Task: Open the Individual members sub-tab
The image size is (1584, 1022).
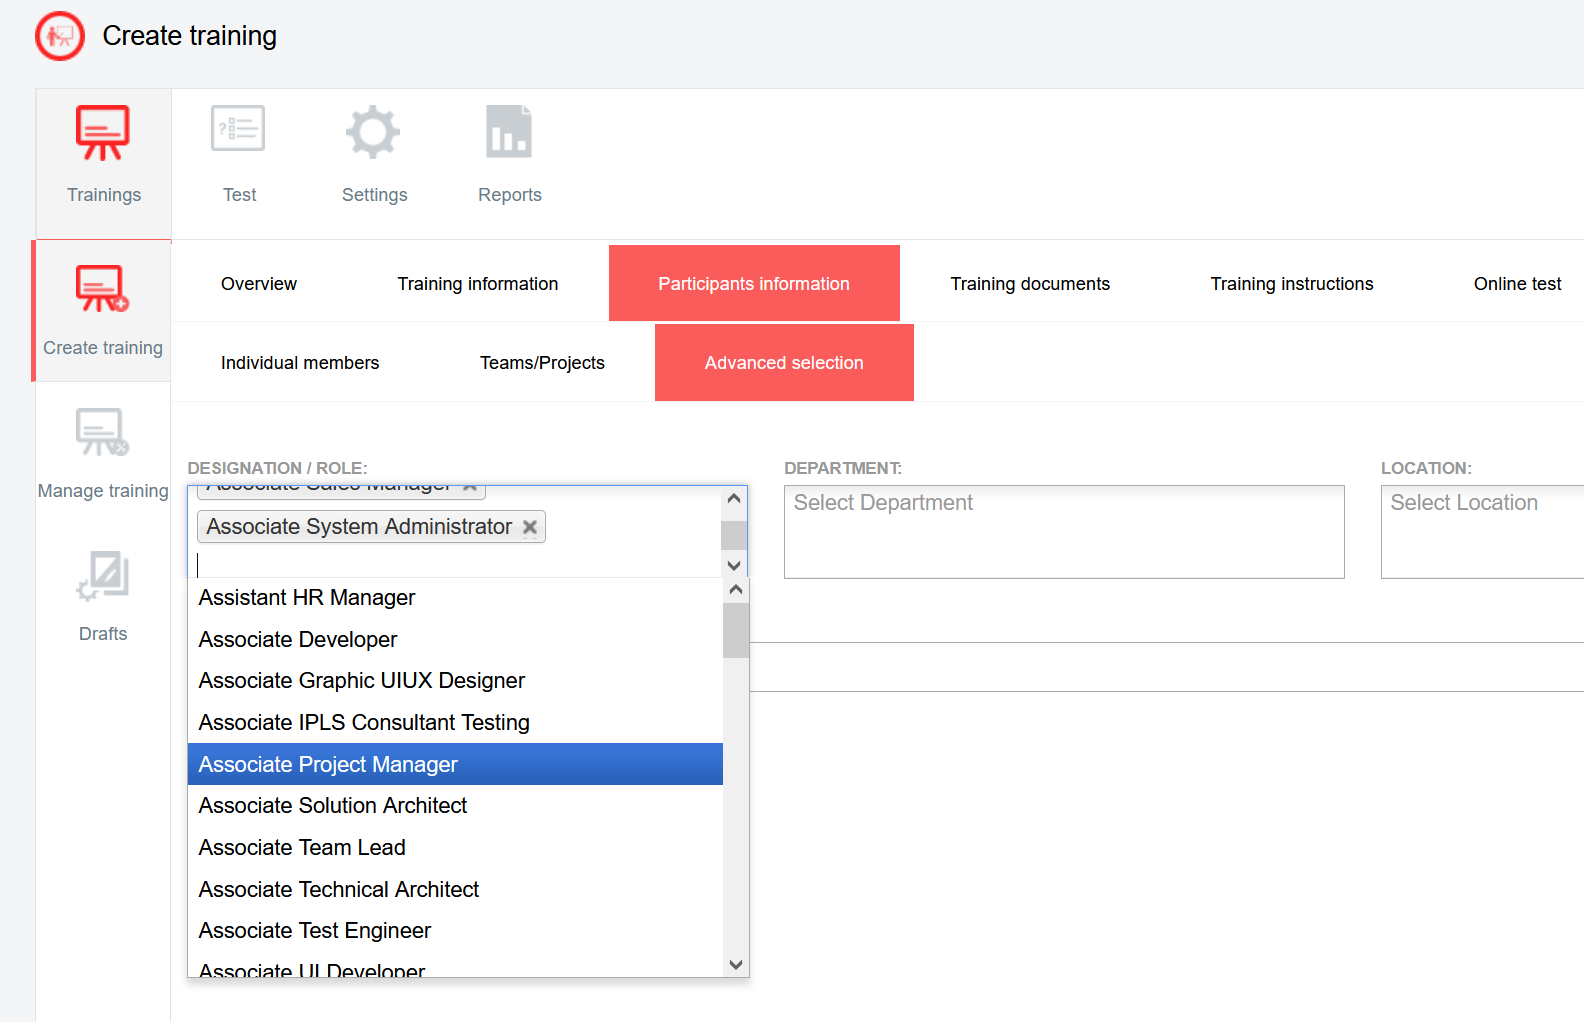Action: pyautogui.click(x=300, y=363)
